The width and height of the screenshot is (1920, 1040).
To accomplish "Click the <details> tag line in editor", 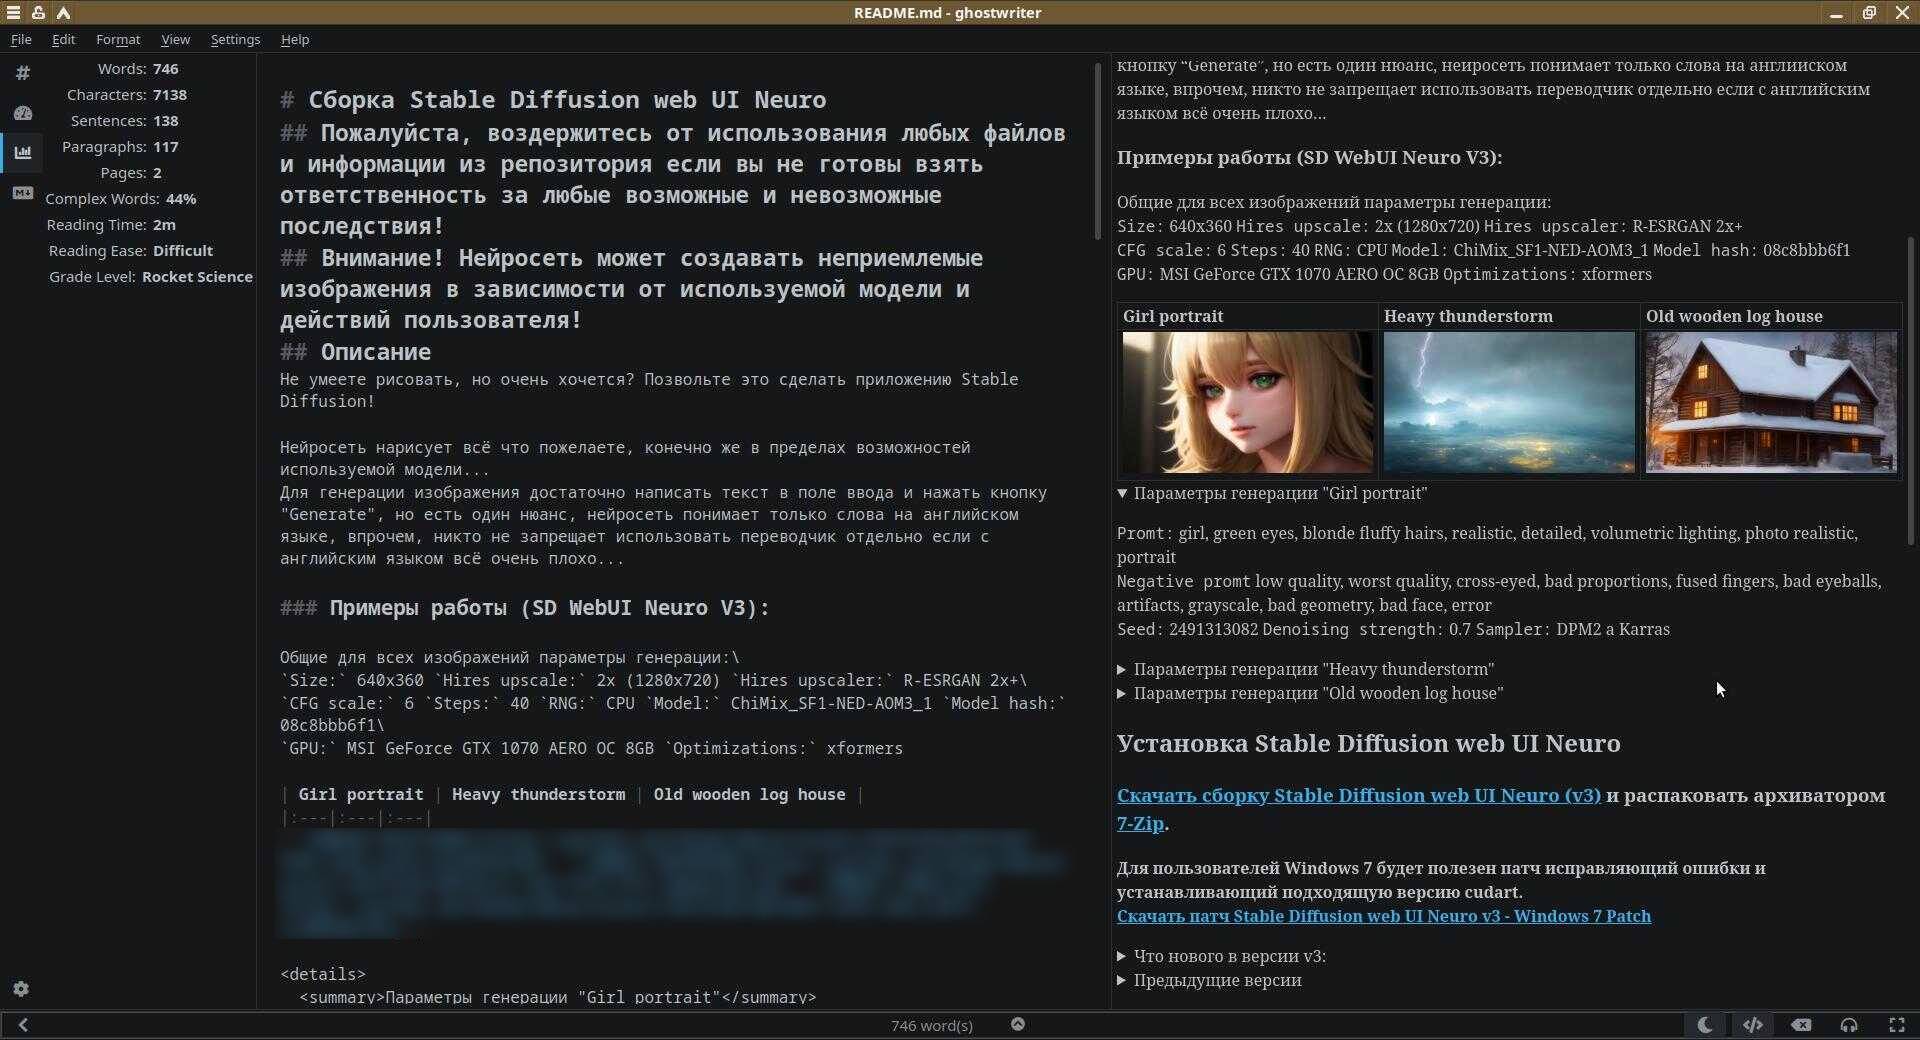I will tap(323, 974).
